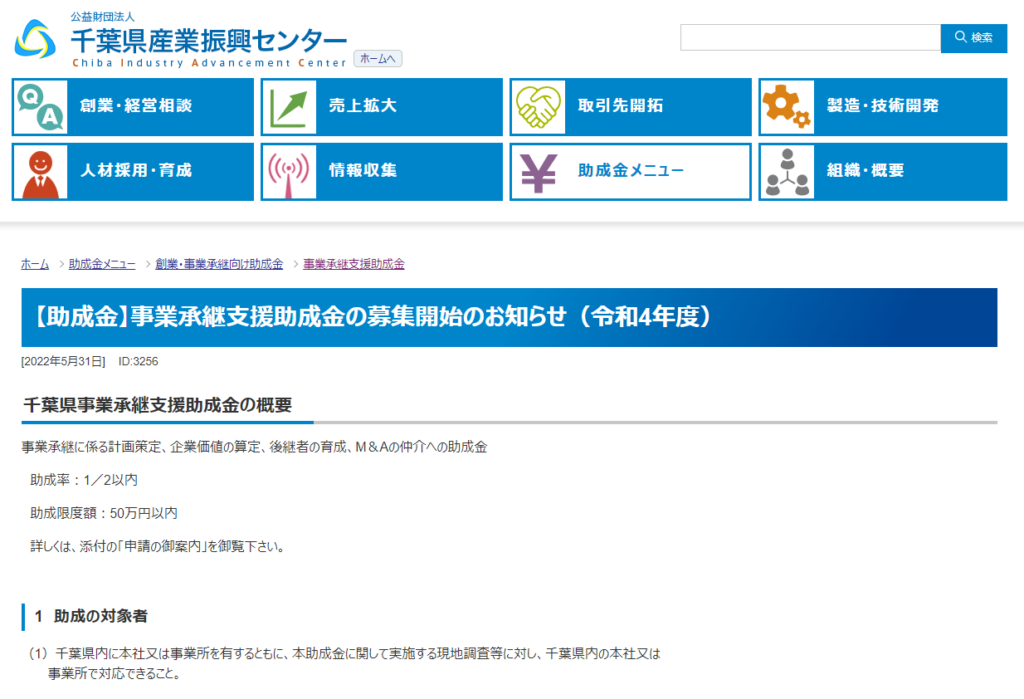Open 助成金メニュー breadcrumb link
This screenshot has height=699, width=1024.
pyautogui.click(x=102, y=264)
